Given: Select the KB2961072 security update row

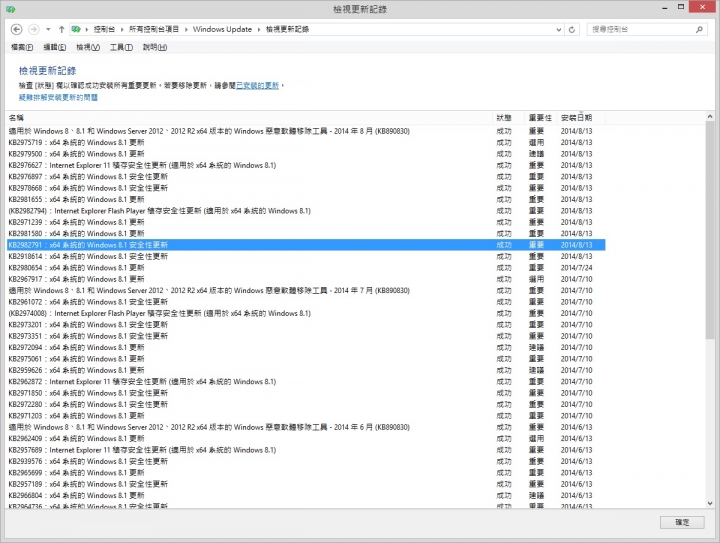Looking at the screenshot, I should pos(306,302).
